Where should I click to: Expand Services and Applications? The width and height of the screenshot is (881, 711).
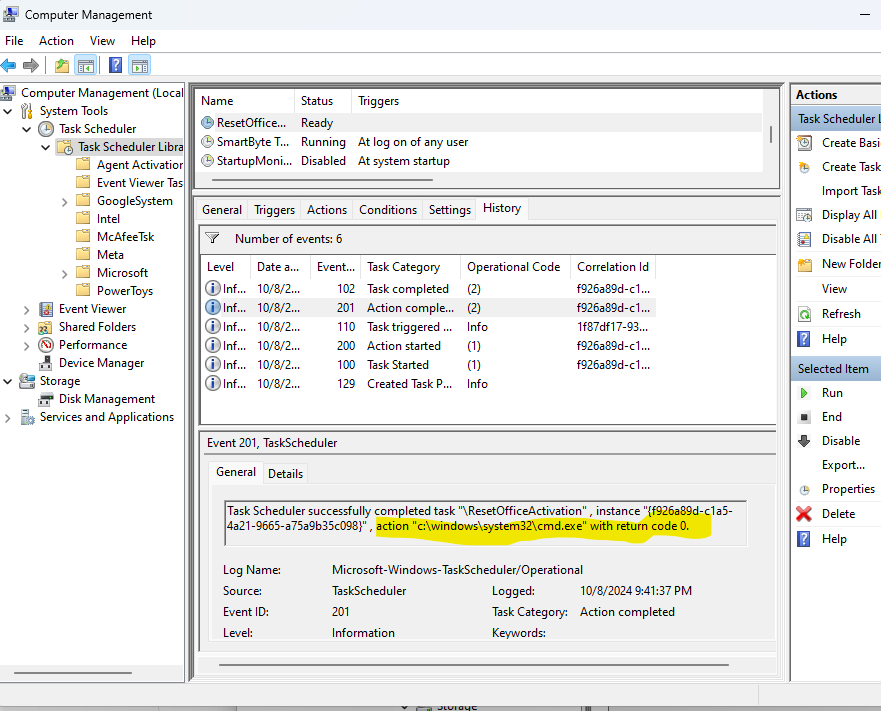pos(7,417)
